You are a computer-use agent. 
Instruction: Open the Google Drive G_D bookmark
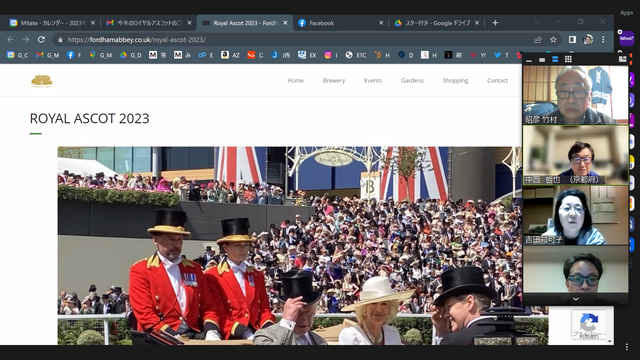click(x=131, y=55)
